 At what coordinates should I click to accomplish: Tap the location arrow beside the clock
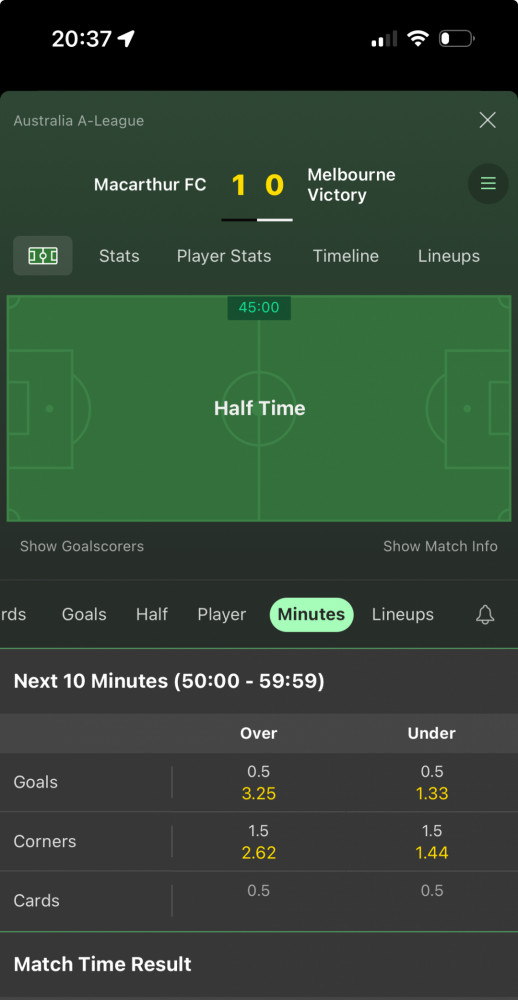(126, 39)
